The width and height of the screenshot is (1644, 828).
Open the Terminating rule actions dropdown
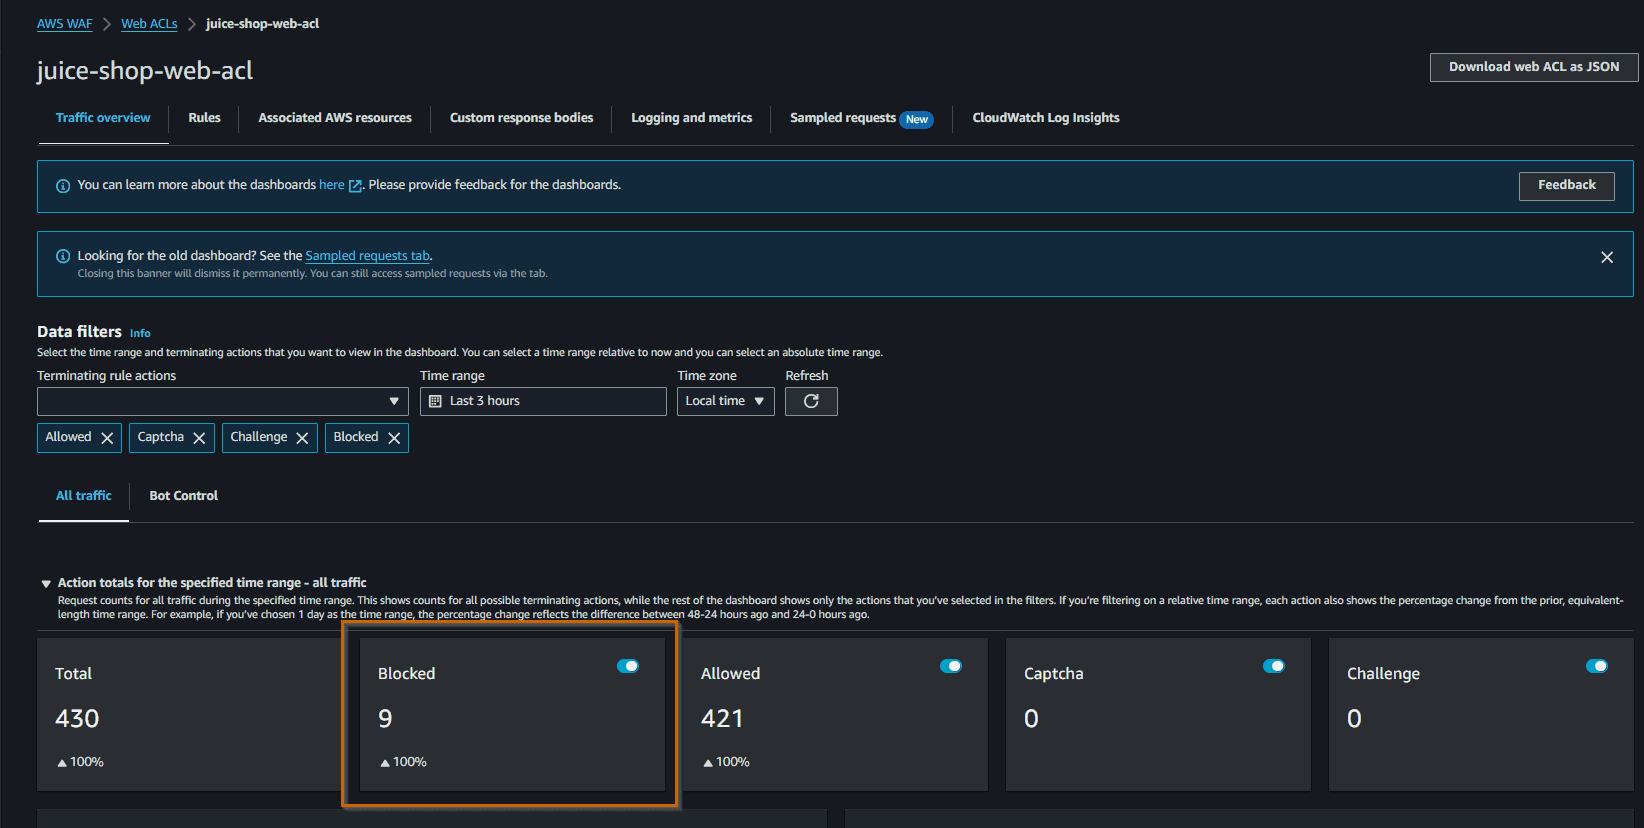222,401
